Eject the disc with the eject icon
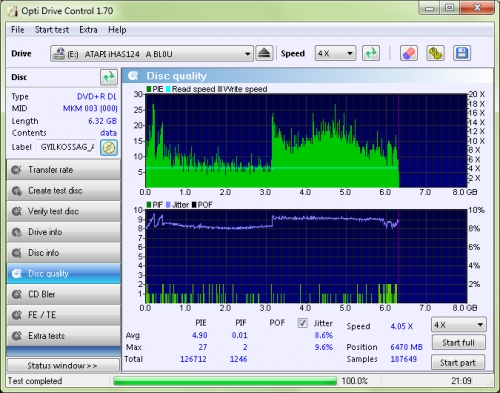The width and height of the screenshot is (500, 393). coord(264,53)
